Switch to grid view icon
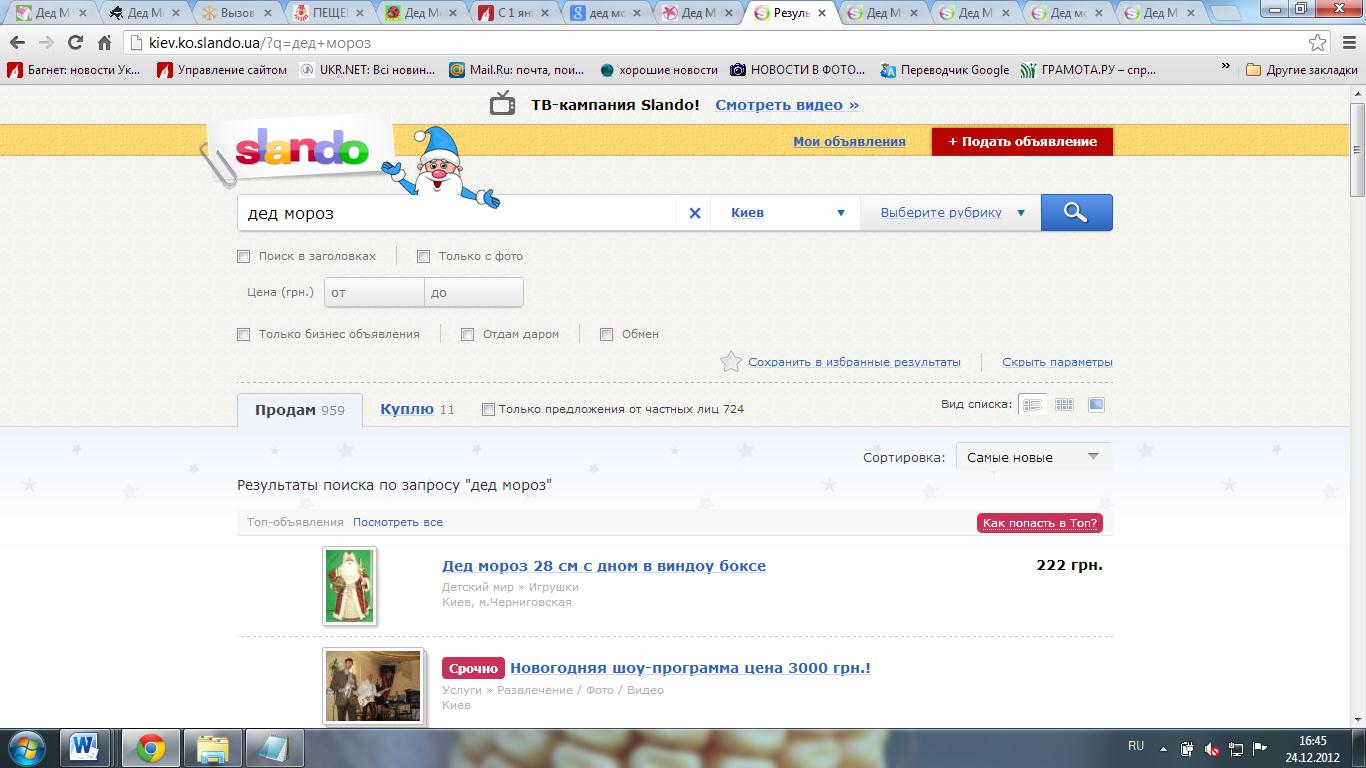 (1064, 405)
